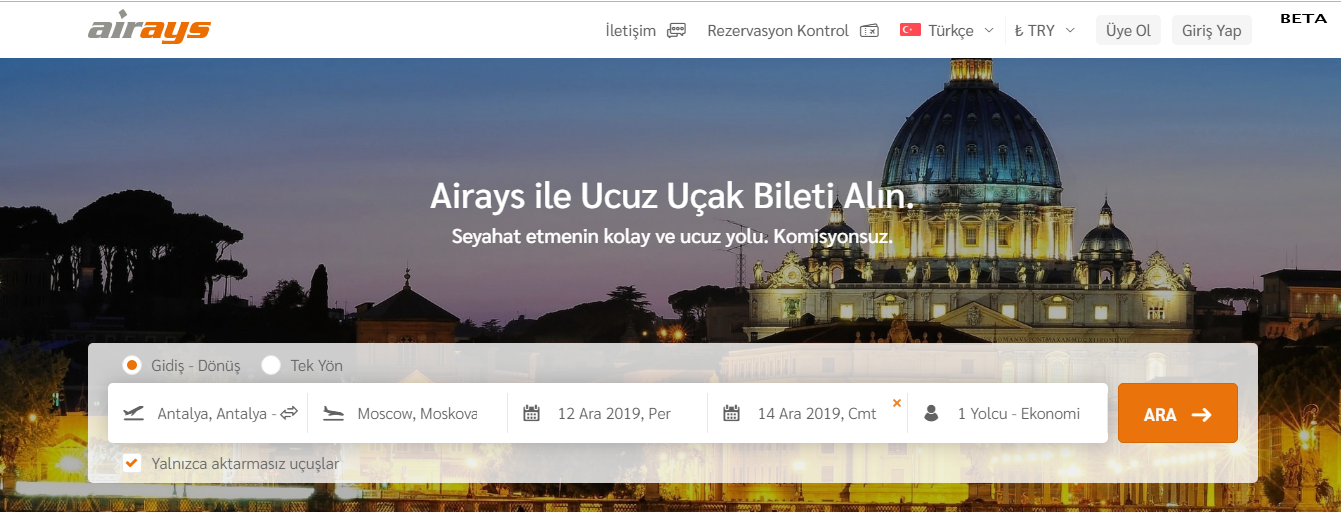Click the Rezervasyon Kontrol ticket icon
The height and width of the screenshot is (512, 1341).
coord(869,30)
